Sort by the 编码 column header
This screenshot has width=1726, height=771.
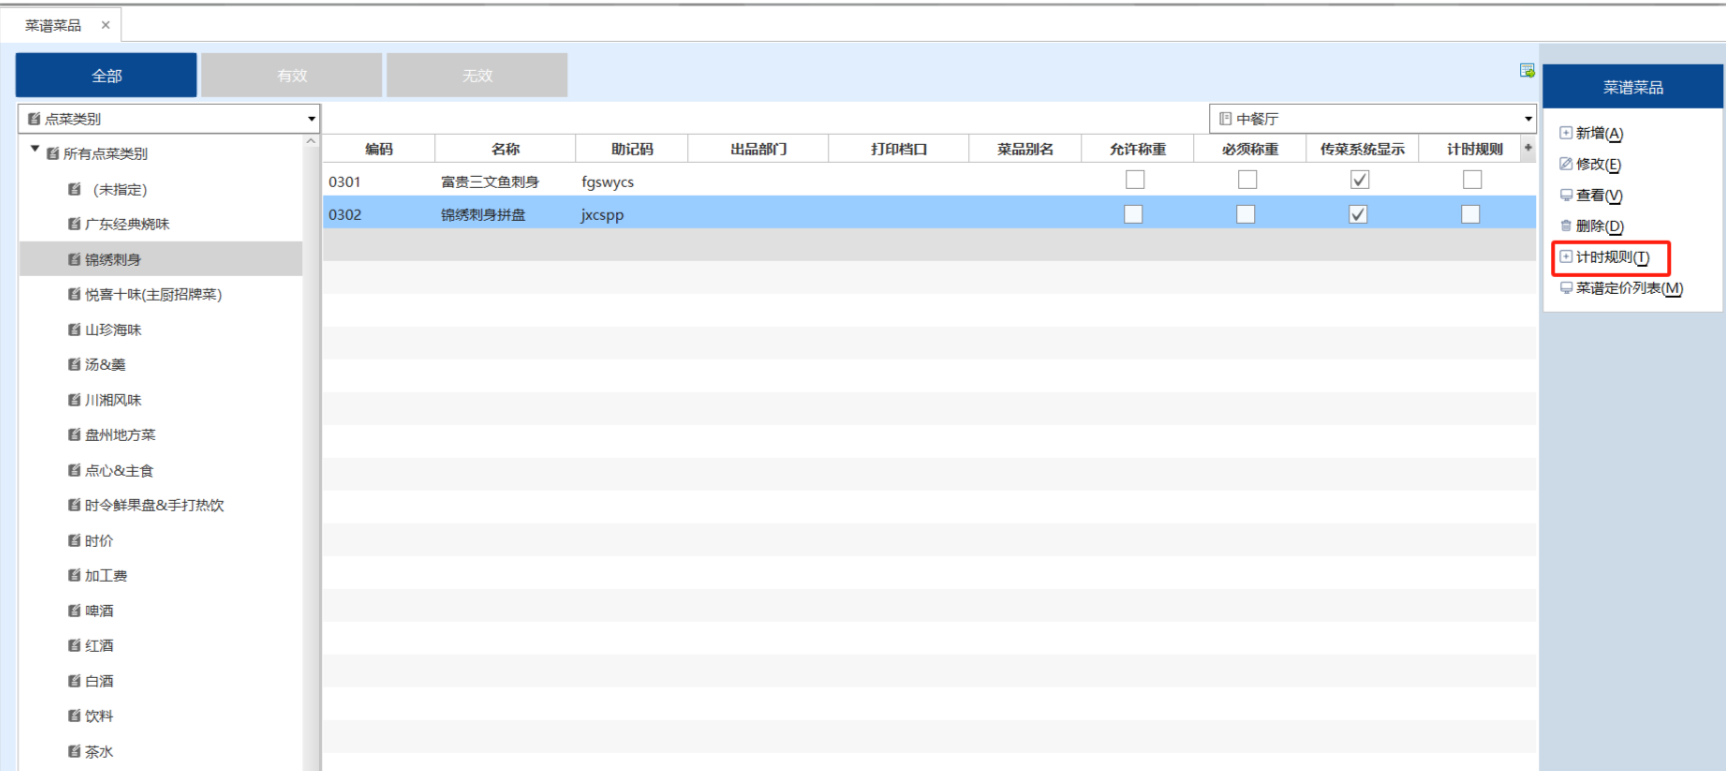click(x=379, y=149)
